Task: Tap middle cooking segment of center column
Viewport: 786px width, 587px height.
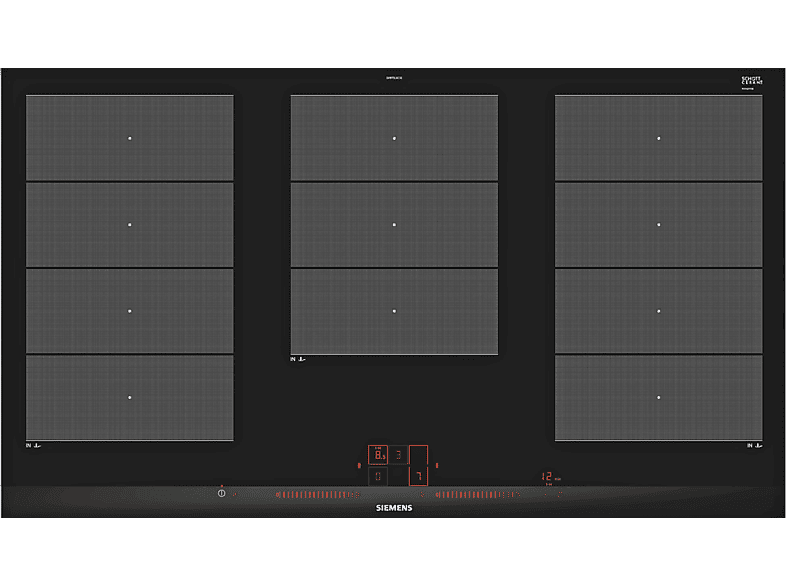Action: [395, 225]
